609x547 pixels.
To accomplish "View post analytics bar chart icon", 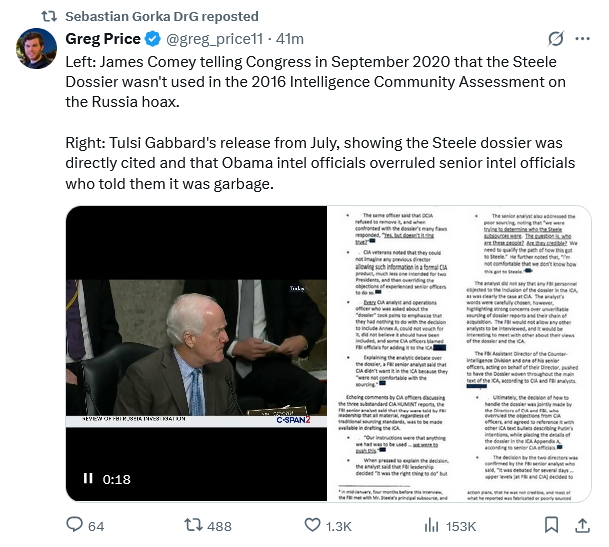I will coord(432,526).
